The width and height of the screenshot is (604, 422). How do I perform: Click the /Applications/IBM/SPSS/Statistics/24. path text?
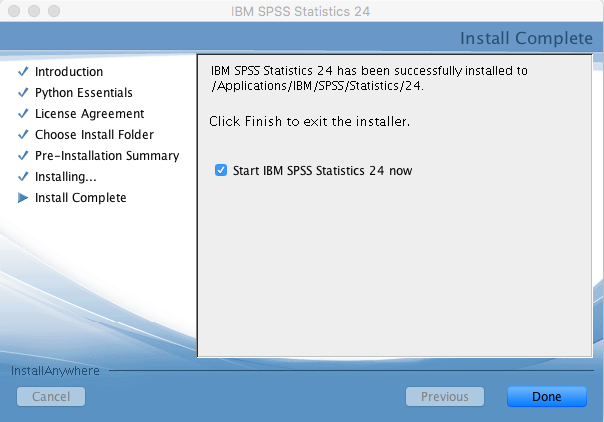(x=317, y=85)
